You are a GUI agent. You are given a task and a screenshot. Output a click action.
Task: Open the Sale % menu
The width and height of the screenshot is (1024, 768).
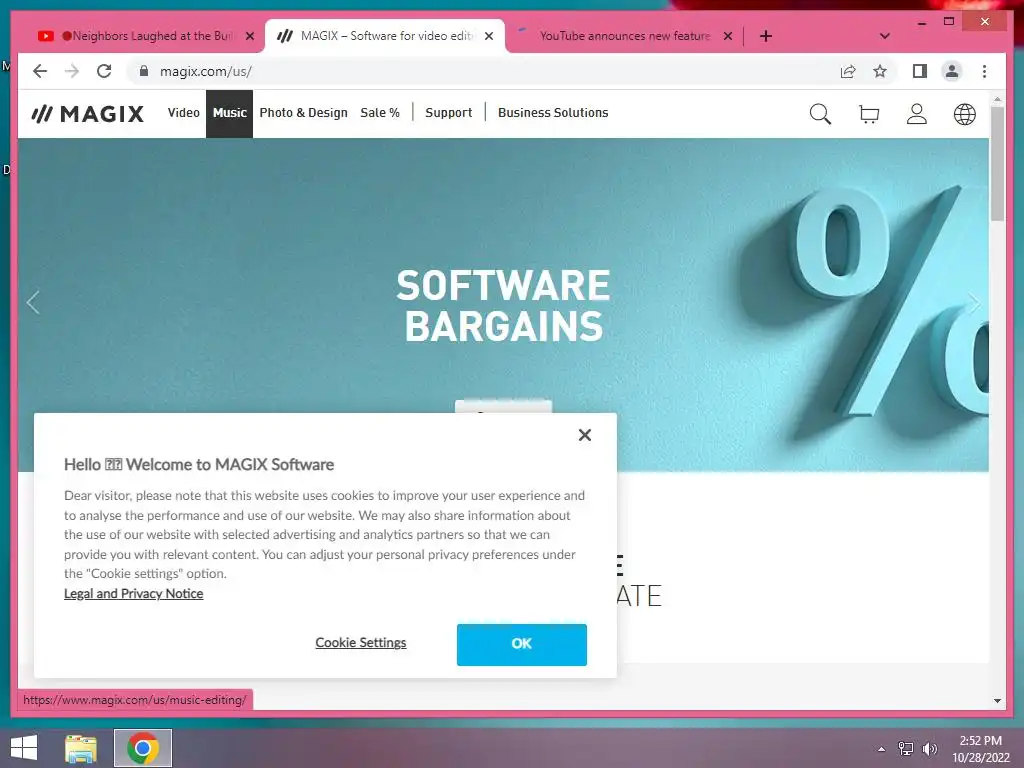pyautogui.click(x=379, y=113)
